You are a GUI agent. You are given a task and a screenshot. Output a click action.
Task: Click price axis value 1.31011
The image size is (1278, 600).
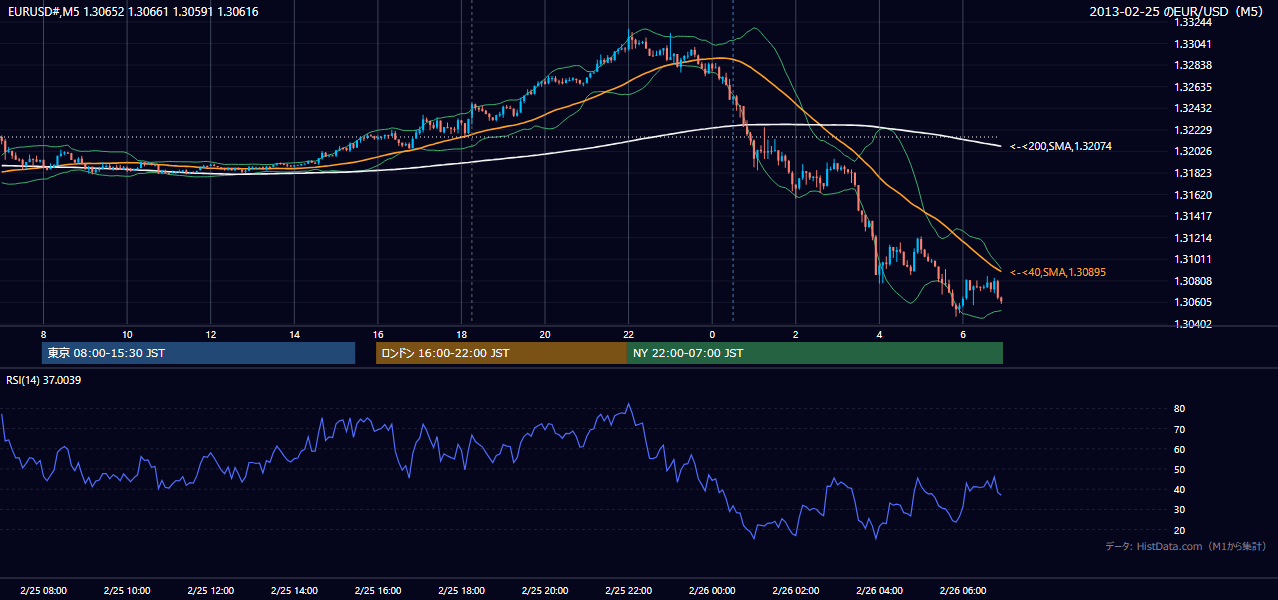click(1195, 259)
